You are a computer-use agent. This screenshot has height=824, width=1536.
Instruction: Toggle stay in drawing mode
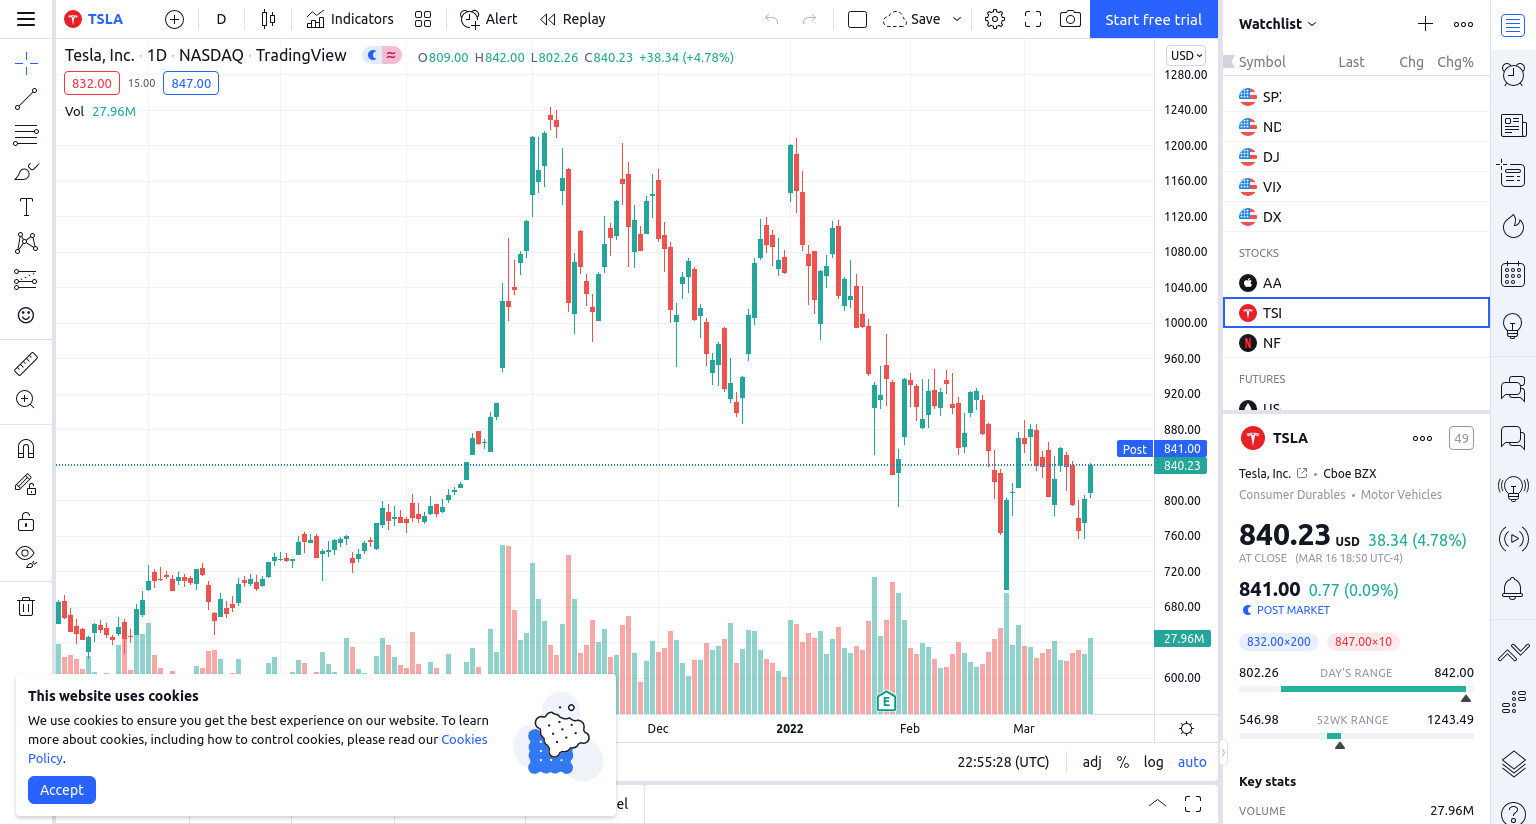tap(26, 485)
